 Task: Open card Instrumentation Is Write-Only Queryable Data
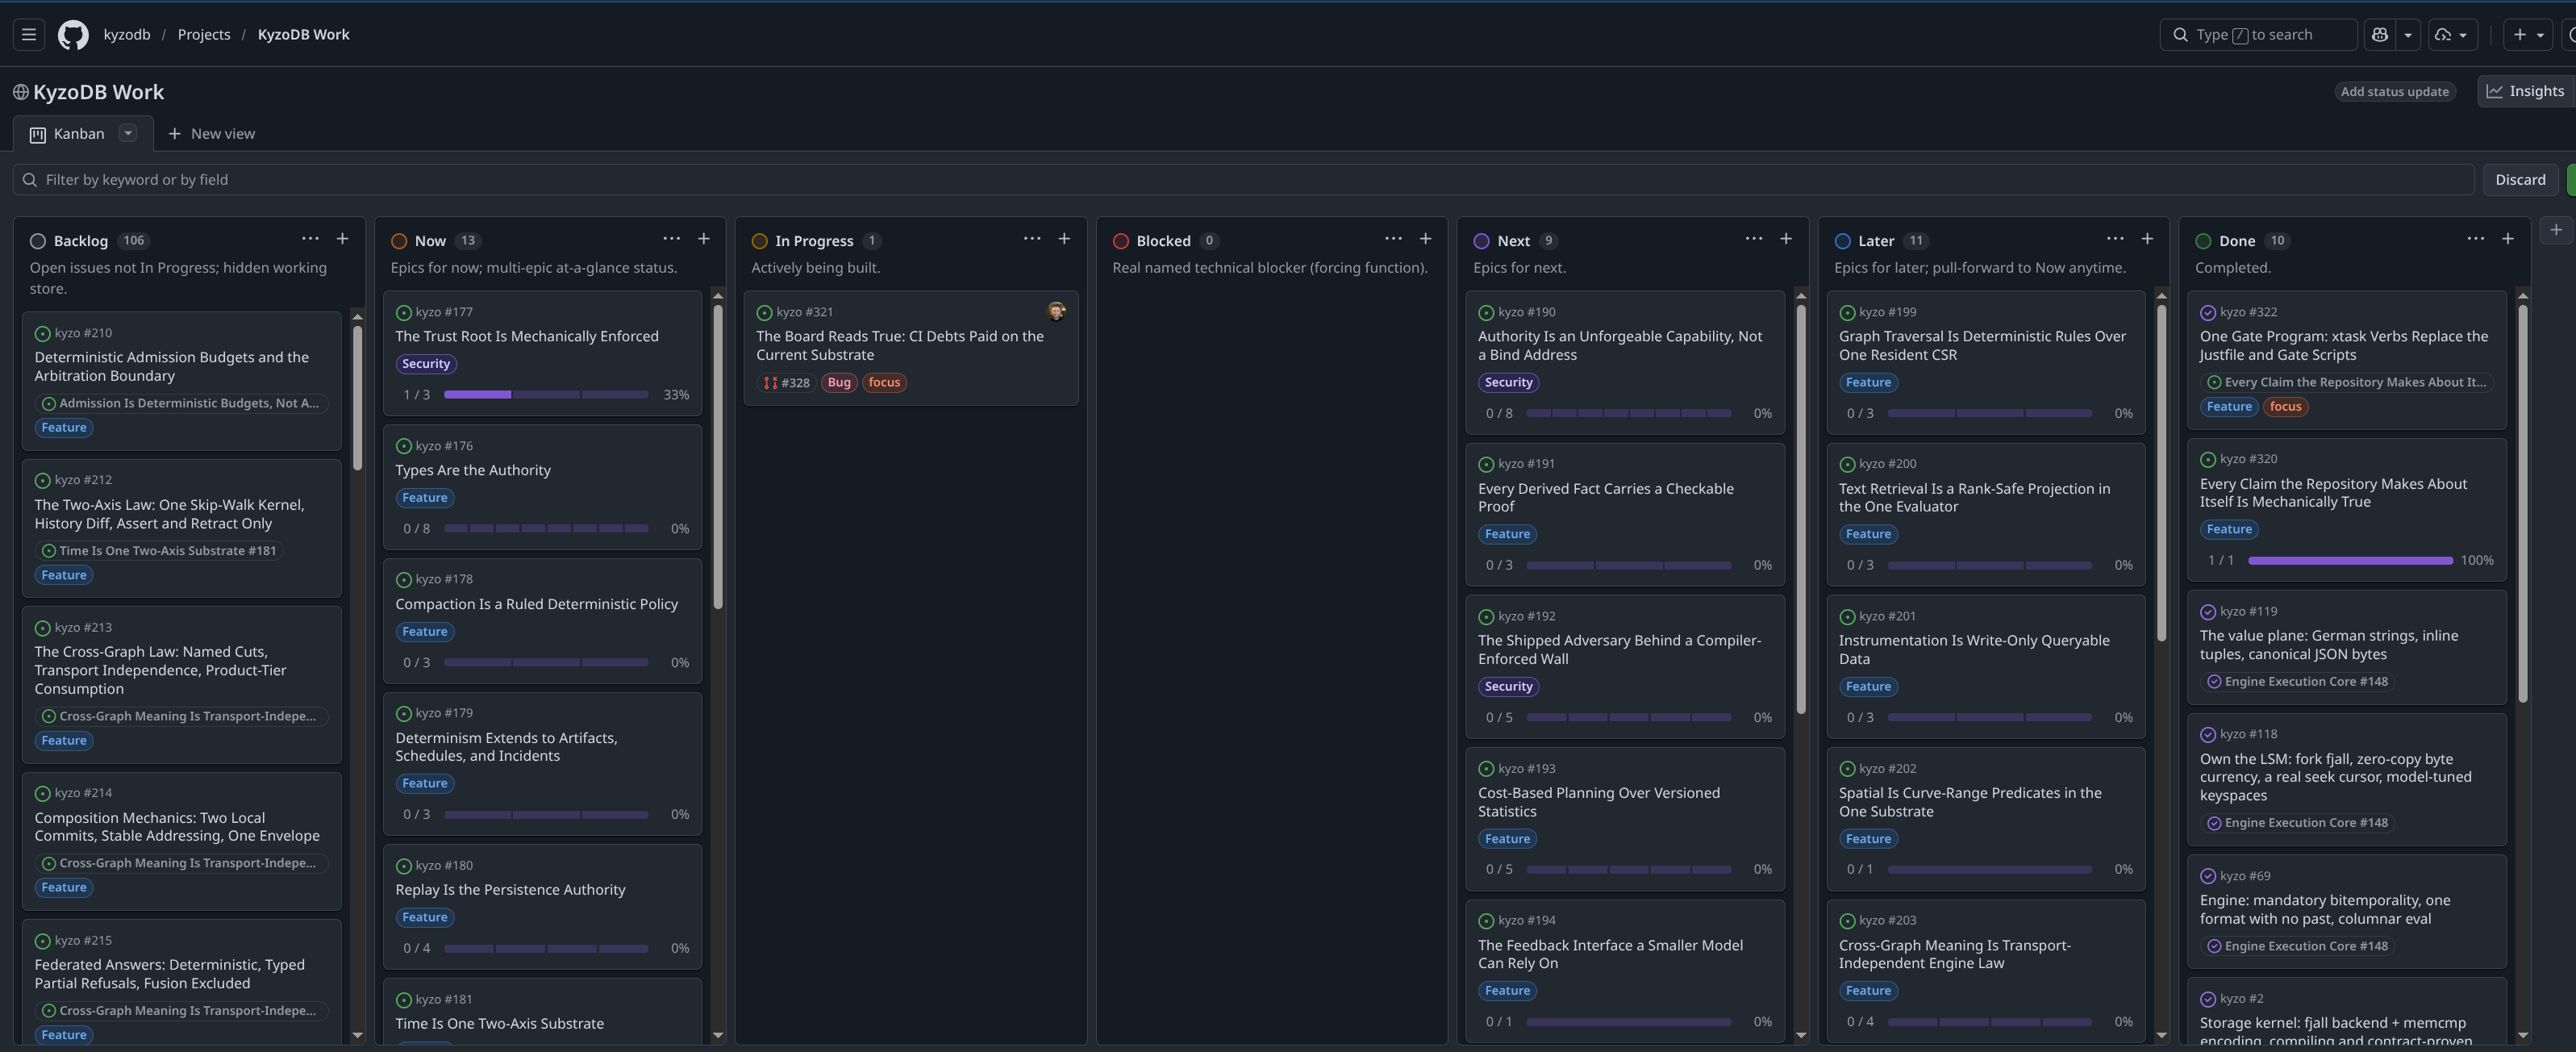1974,650
